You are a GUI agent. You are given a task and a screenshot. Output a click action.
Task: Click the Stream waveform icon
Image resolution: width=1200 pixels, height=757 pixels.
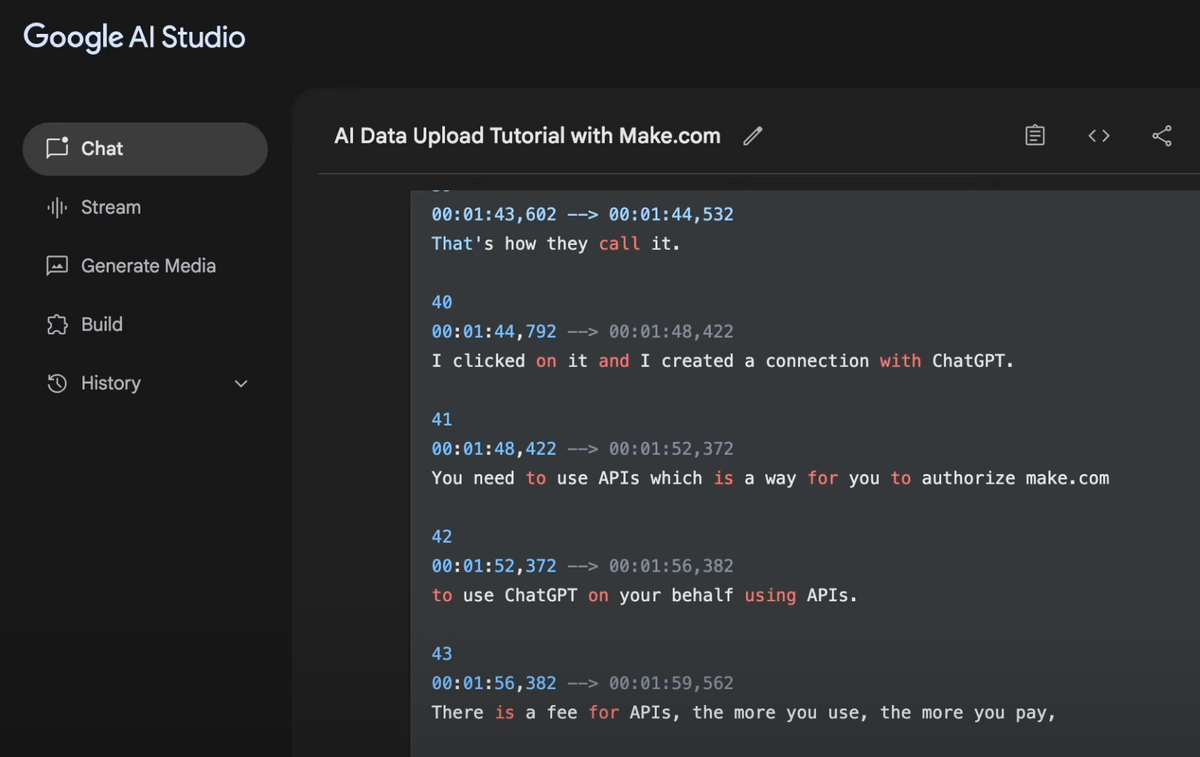57,207
